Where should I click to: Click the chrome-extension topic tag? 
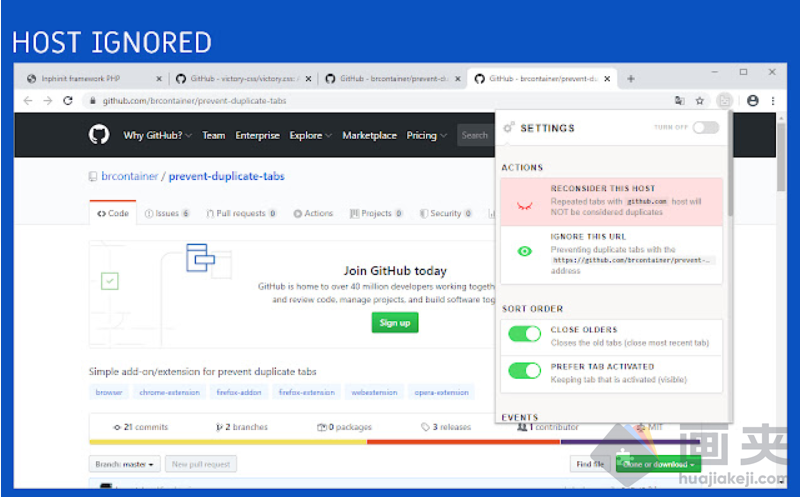click(x=169, y=392)
